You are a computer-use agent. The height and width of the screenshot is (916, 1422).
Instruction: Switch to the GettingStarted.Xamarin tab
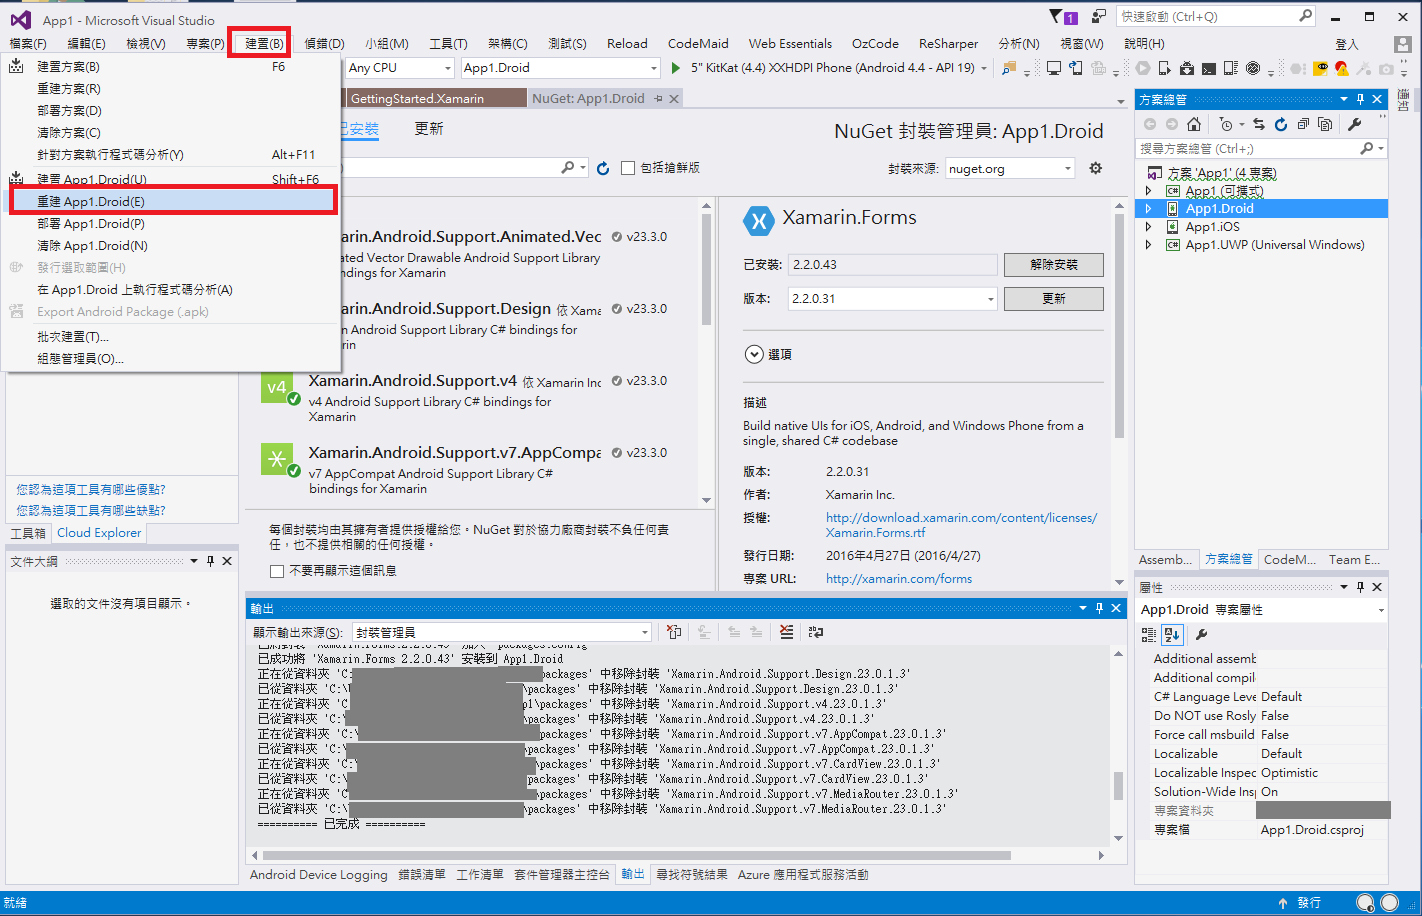tap(436, 98)
